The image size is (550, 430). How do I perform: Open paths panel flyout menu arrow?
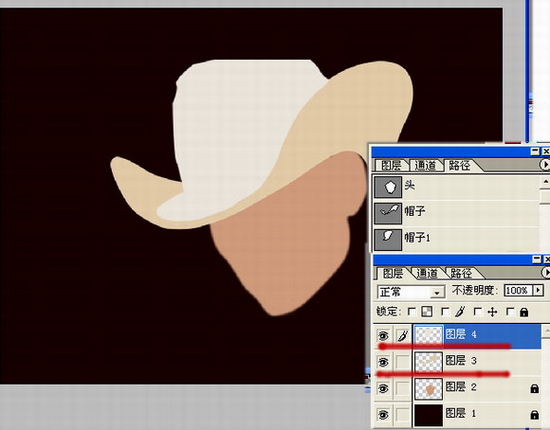pyautogui.click(x=544, y=164)
